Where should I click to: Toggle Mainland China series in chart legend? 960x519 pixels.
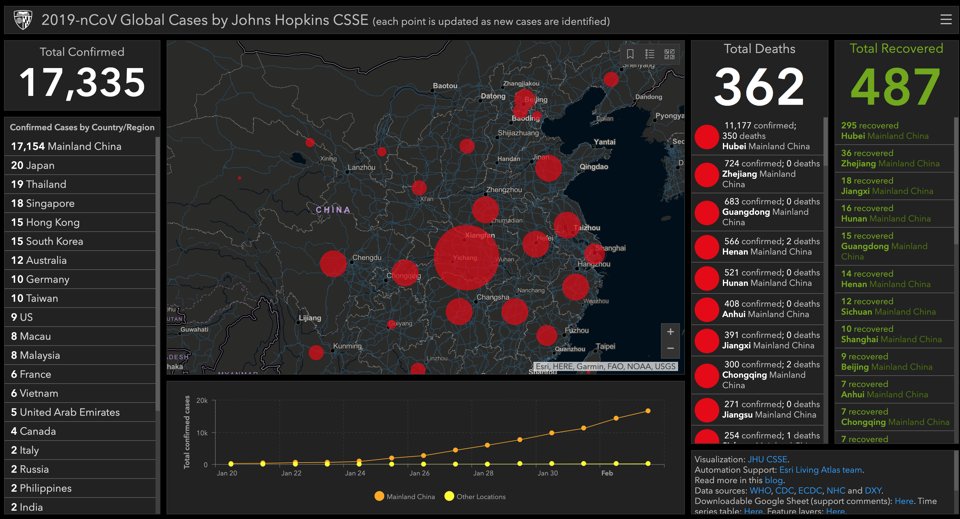point(405,496)
